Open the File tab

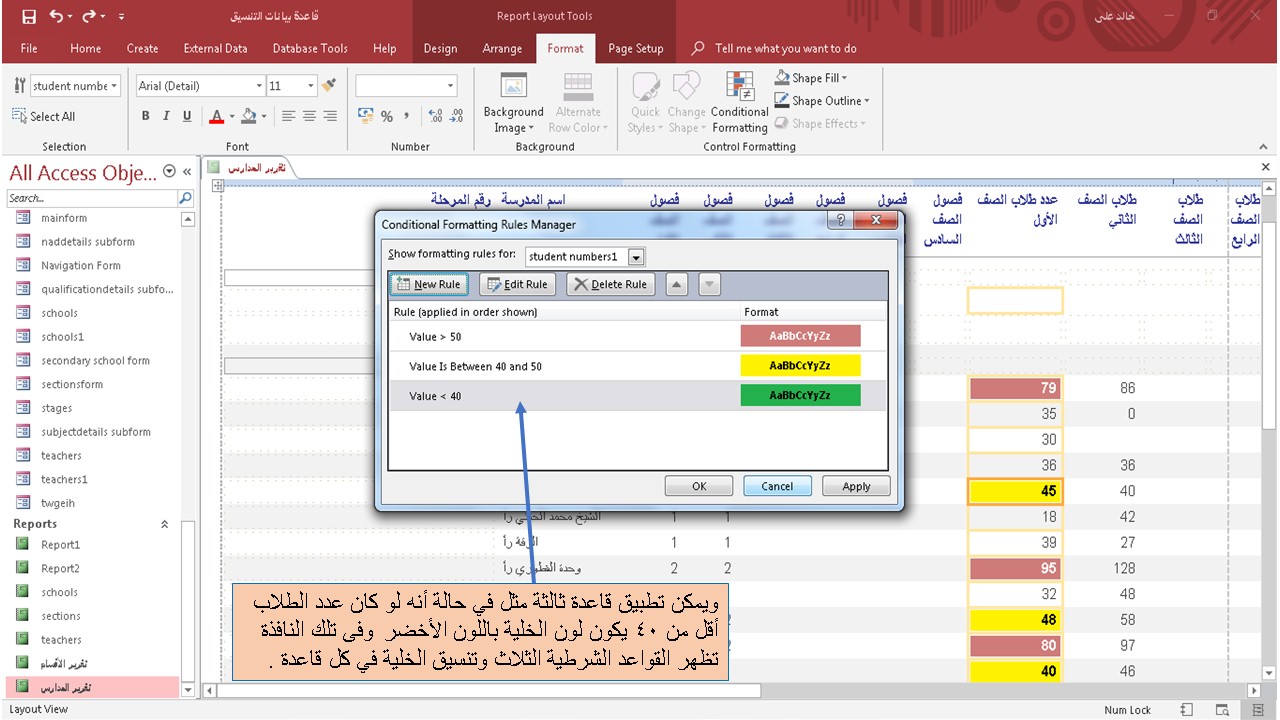29,48
